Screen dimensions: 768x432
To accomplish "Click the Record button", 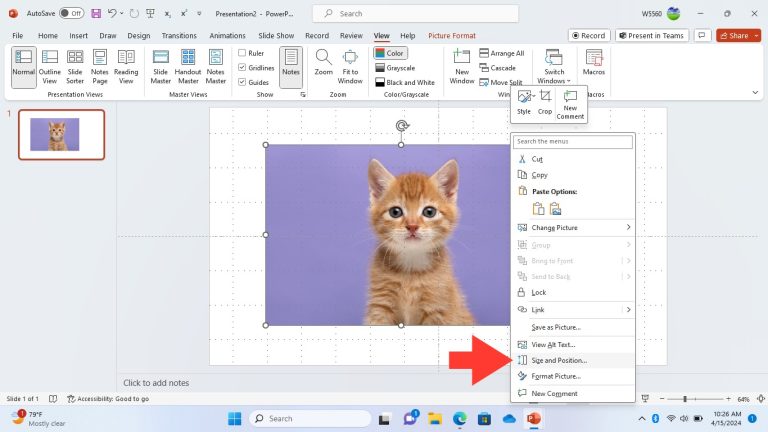I will coord(589,35).
